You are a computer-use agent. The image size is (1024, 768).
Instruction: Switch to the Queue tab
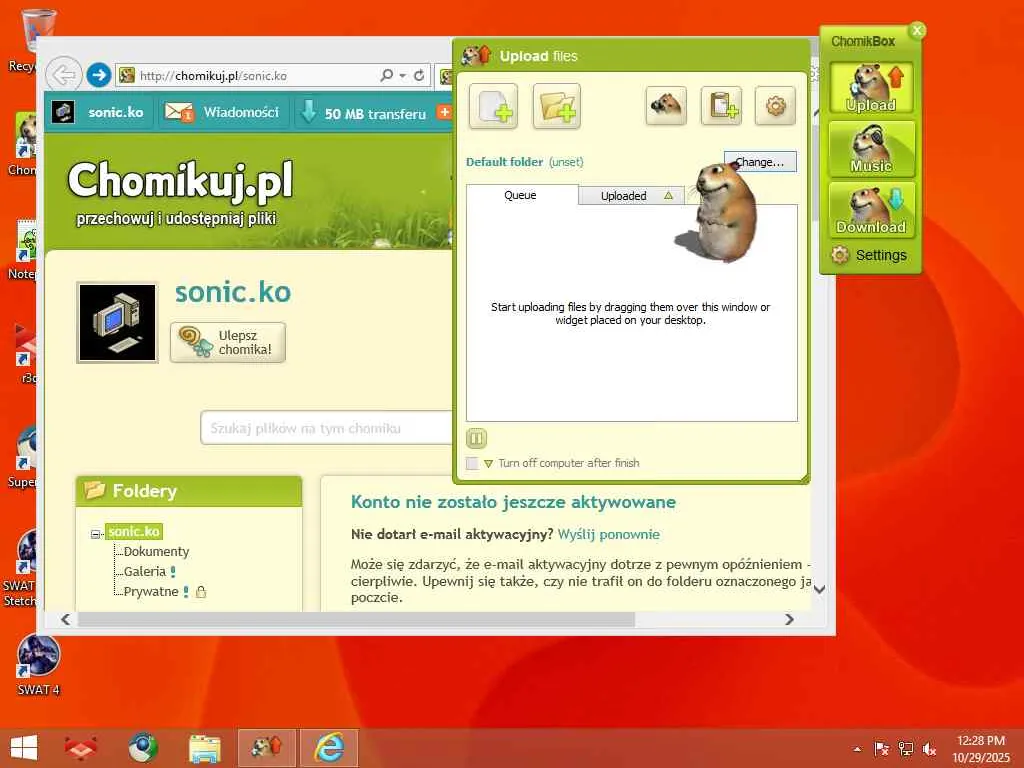point(520,195)
